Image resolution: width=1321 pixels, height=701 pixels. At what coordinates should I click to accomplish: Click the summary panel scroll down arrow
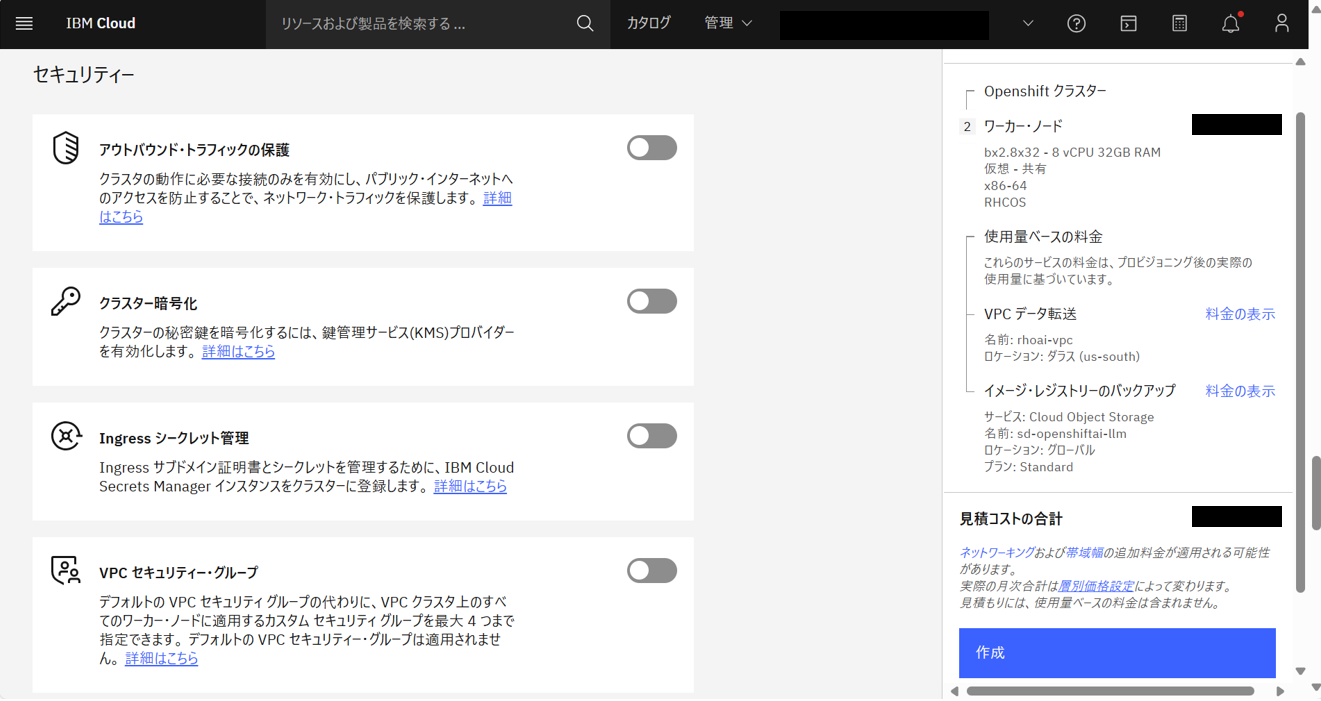pos(1300,672)
